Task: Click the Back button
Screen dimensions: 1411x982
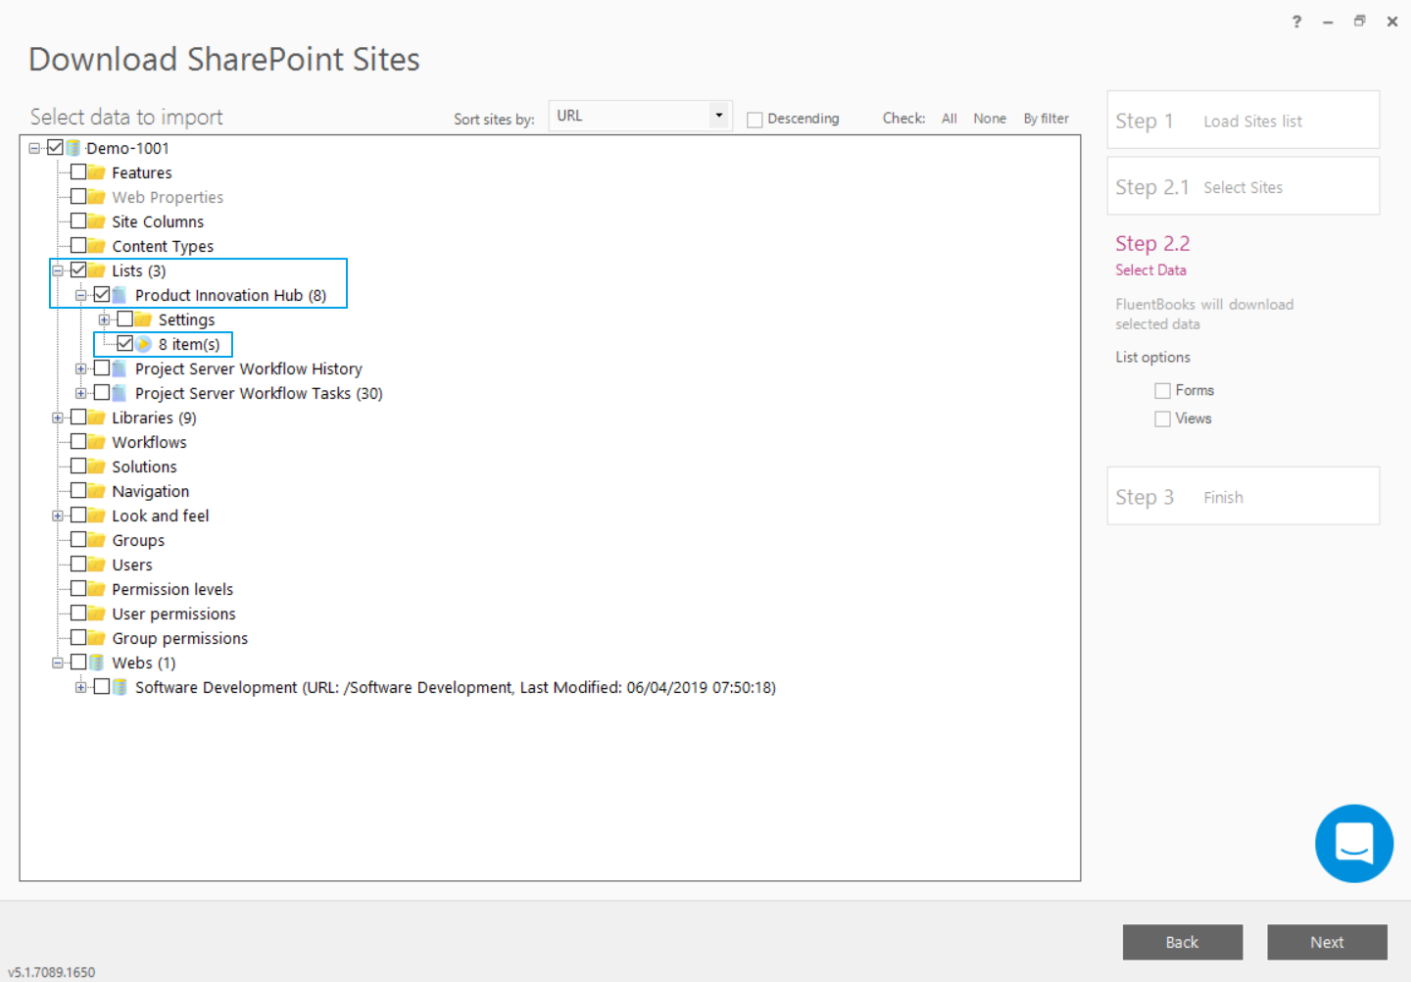Action: click(1182, 942)
